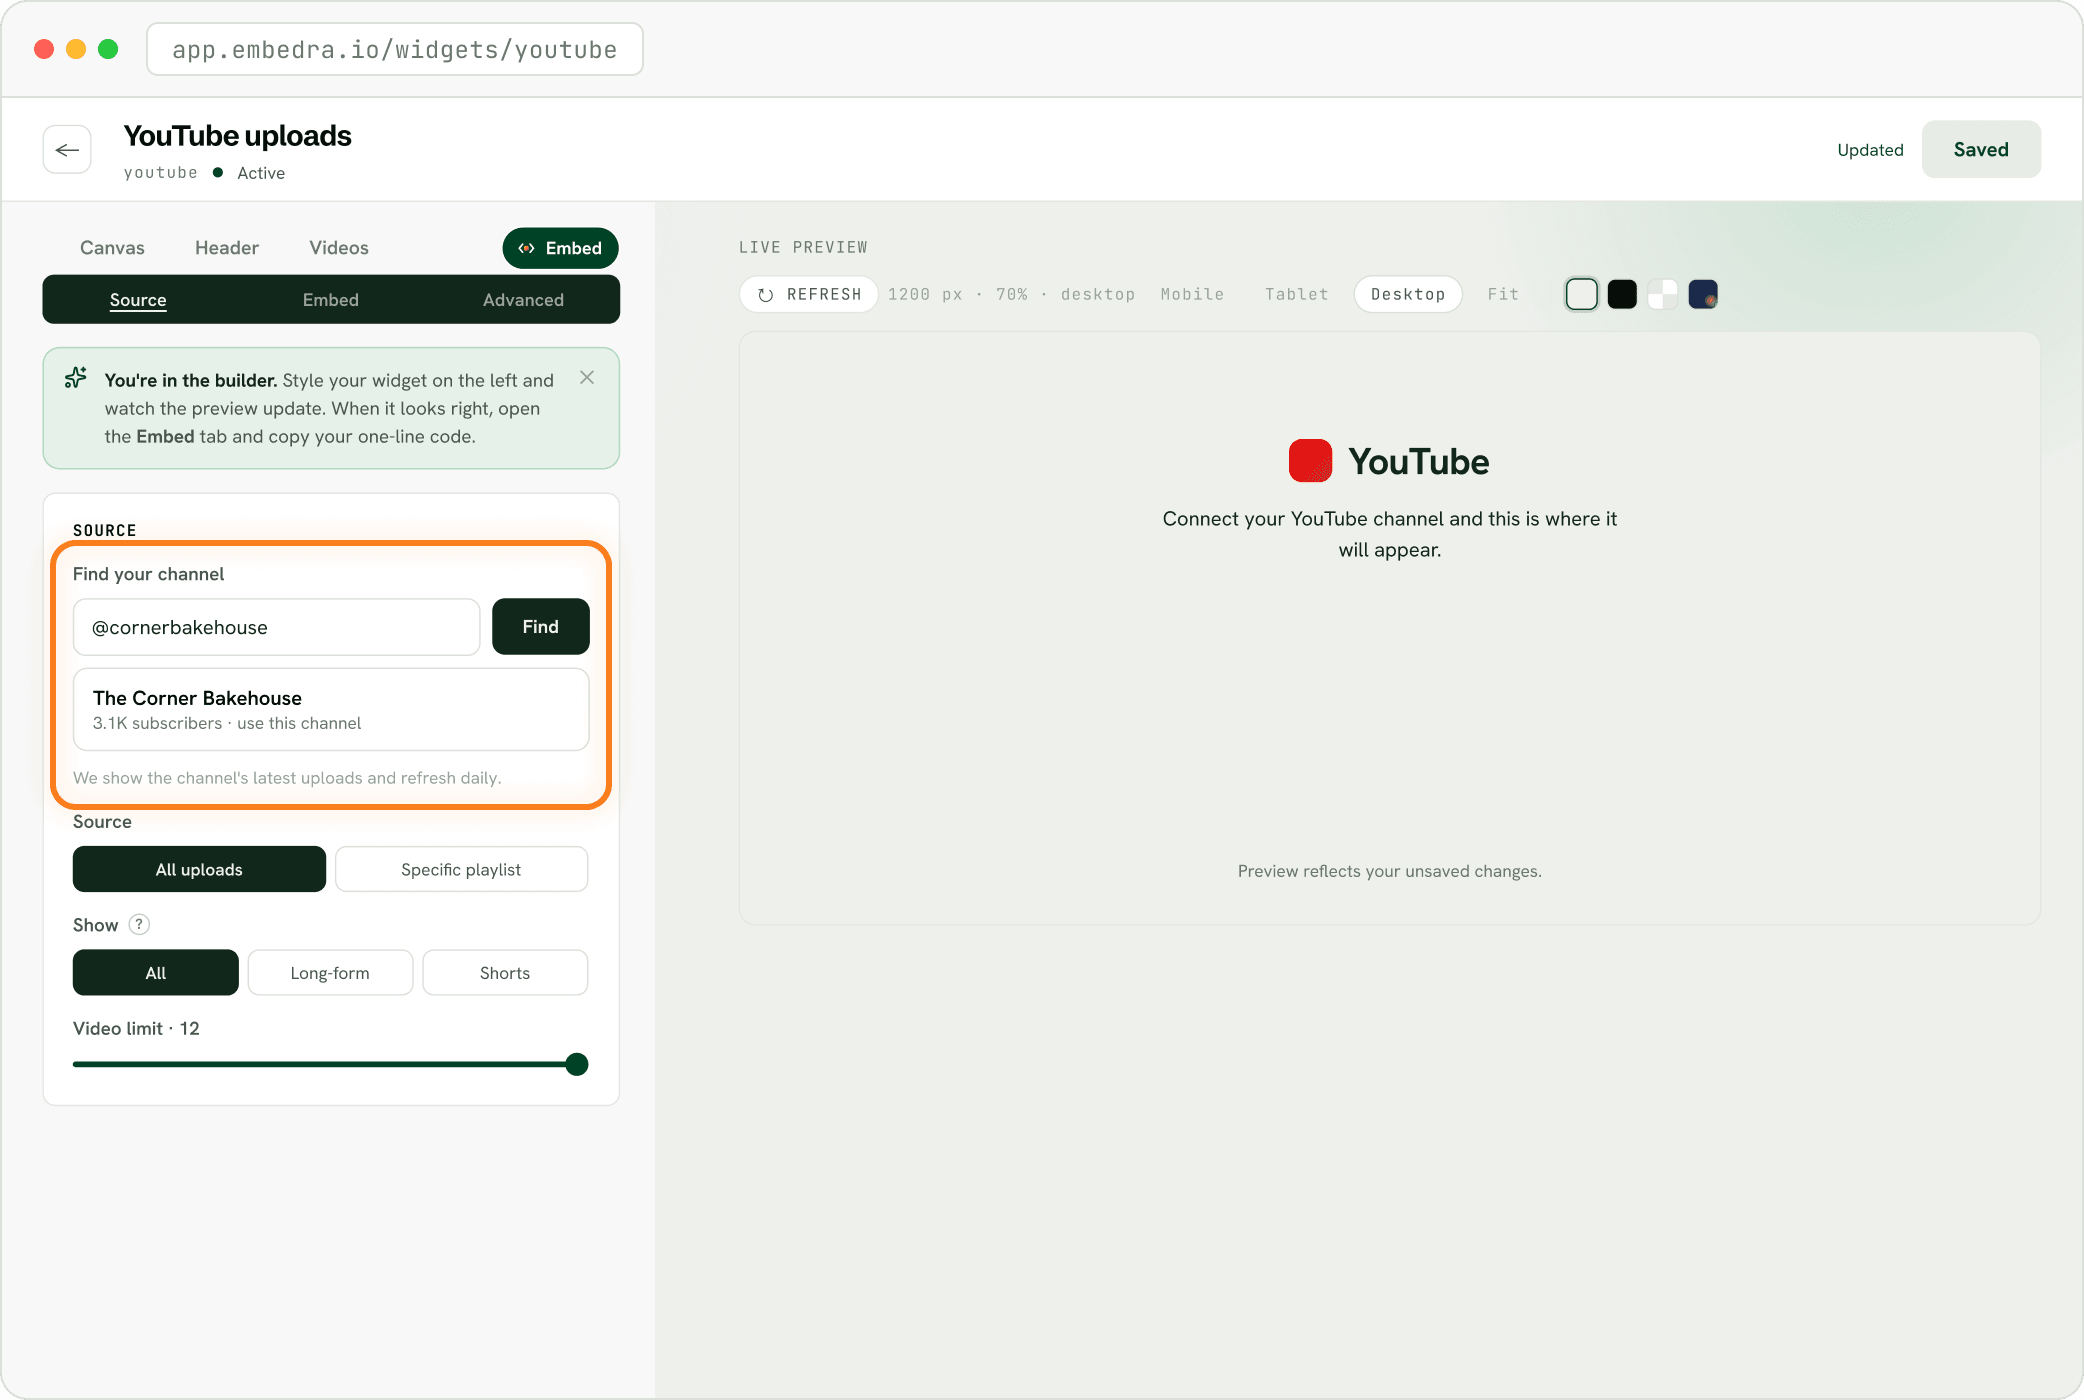The image size is (2084, 1400).
Task: Switch to the Canvas tab
Action: click(112, 247)
